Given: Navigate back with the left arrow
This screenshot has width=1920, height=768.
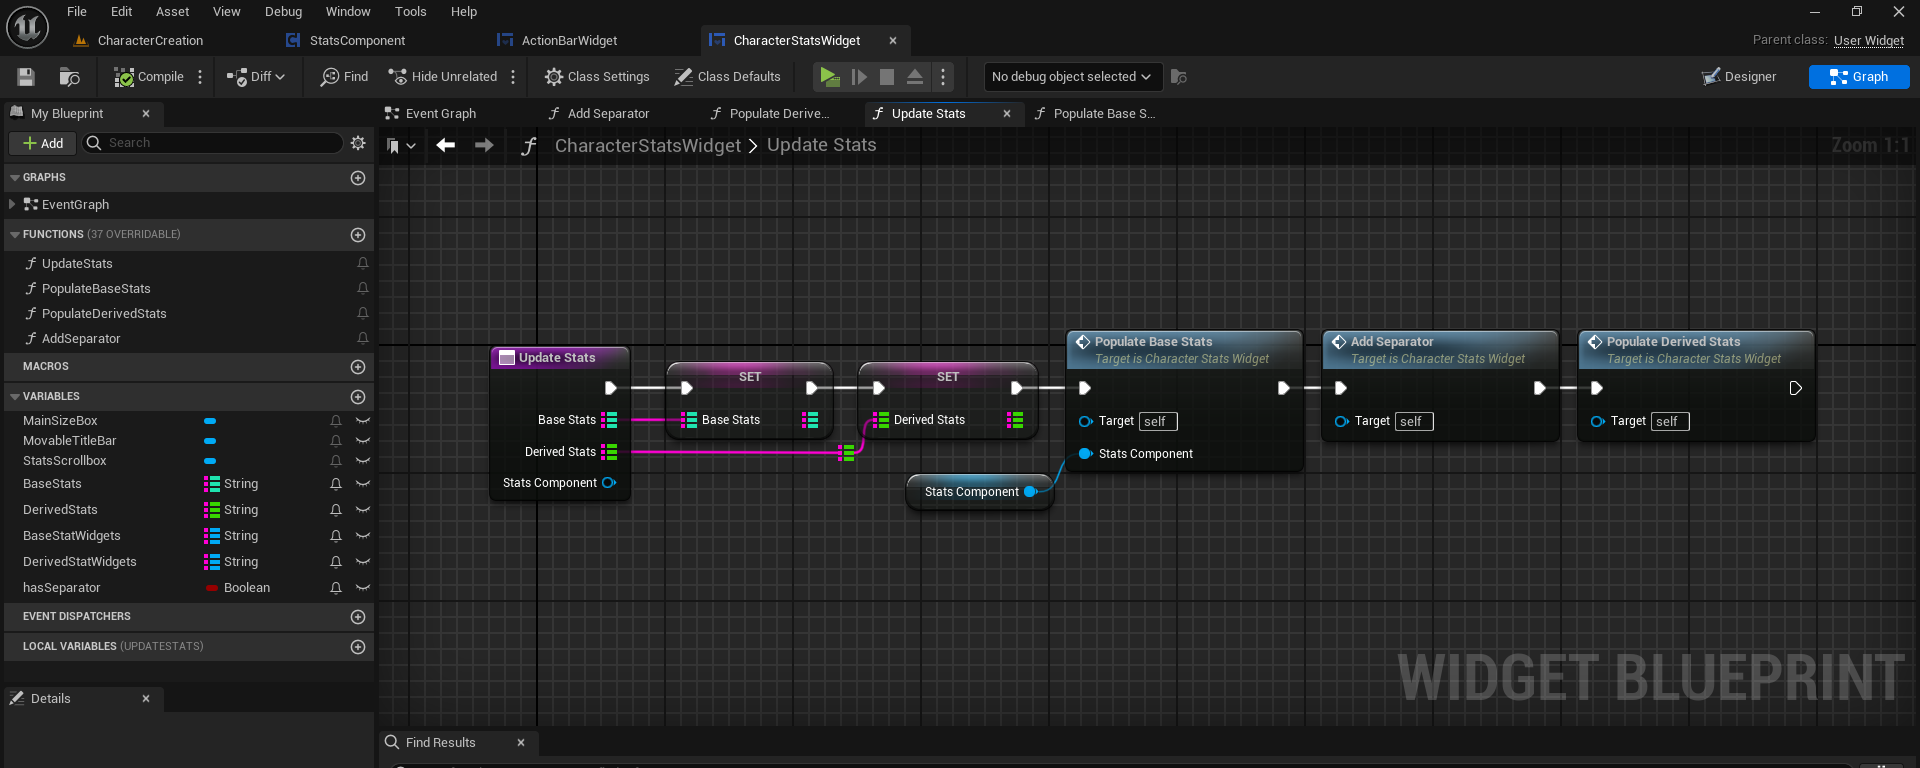Looking at the screenshot, I should tap(446, 145).
